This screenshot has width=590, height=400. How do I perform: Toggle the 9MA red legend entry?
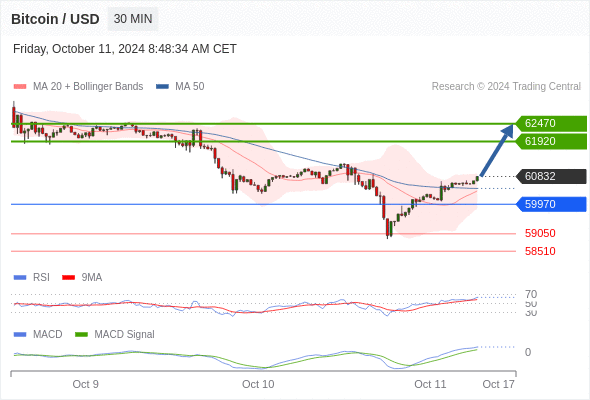(x=82, y=278)
